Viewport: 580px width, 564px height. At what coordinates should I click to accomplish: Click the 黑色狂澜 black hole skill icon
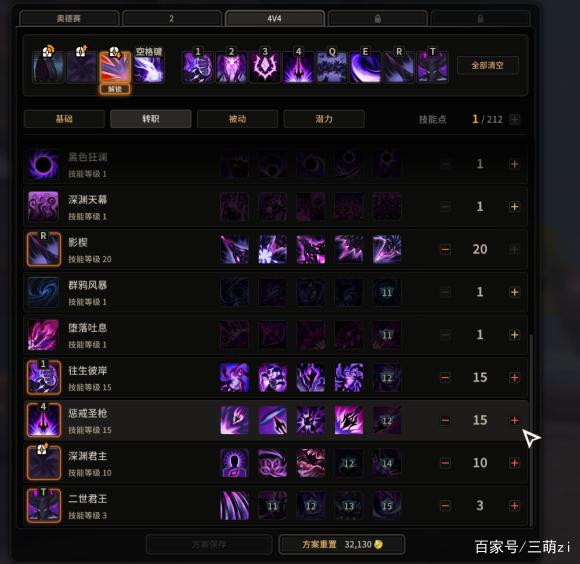(43, 164)
